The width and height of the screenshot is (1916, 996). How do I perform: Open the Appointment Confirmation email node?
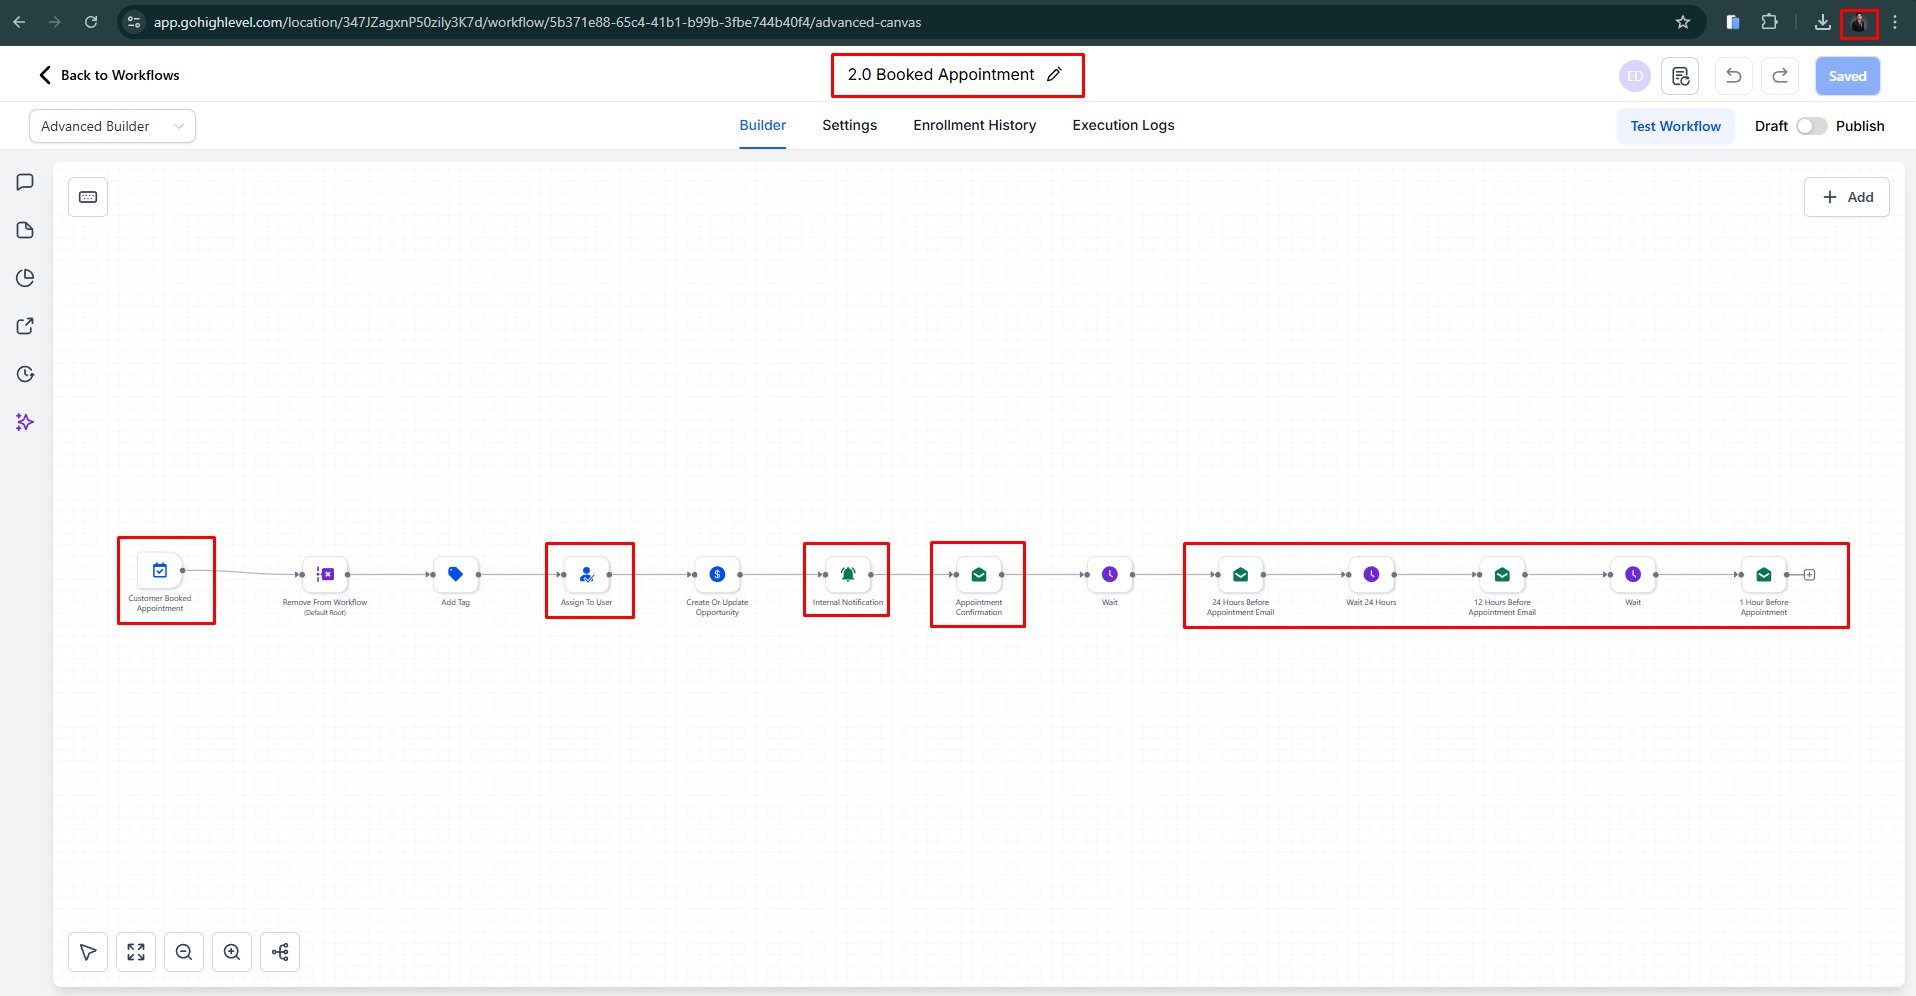click(979, 574)
